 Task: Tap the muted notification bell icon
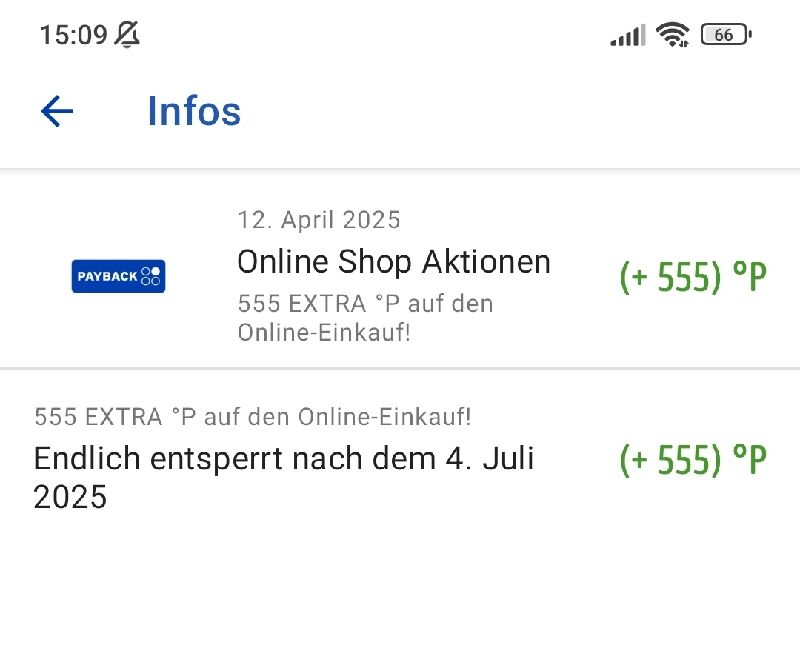tap(127, 35)
